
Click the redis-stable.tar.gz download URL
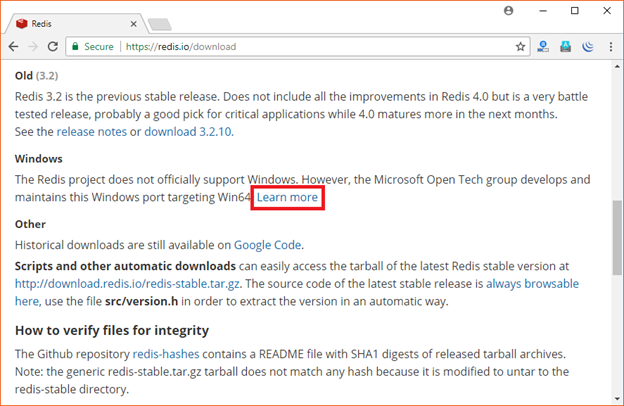coord(127,284)
